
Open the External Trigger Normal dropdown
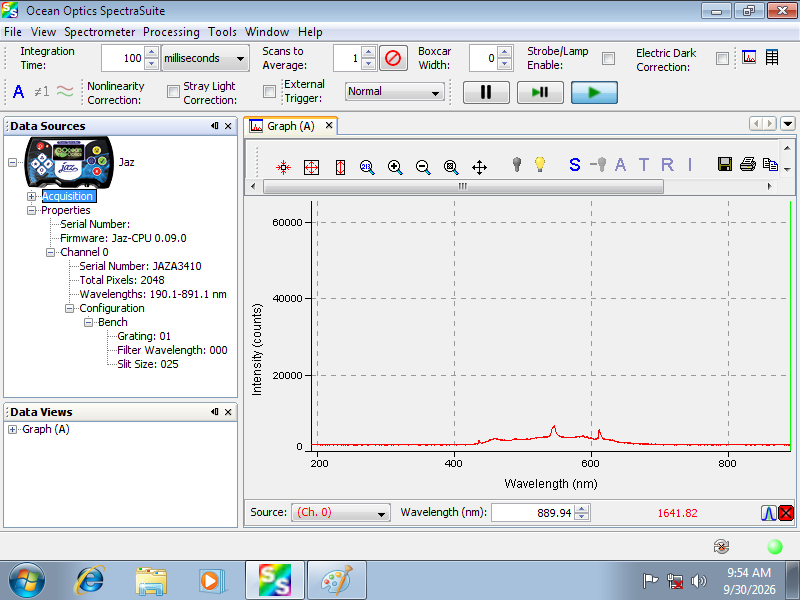click(394, 91)
